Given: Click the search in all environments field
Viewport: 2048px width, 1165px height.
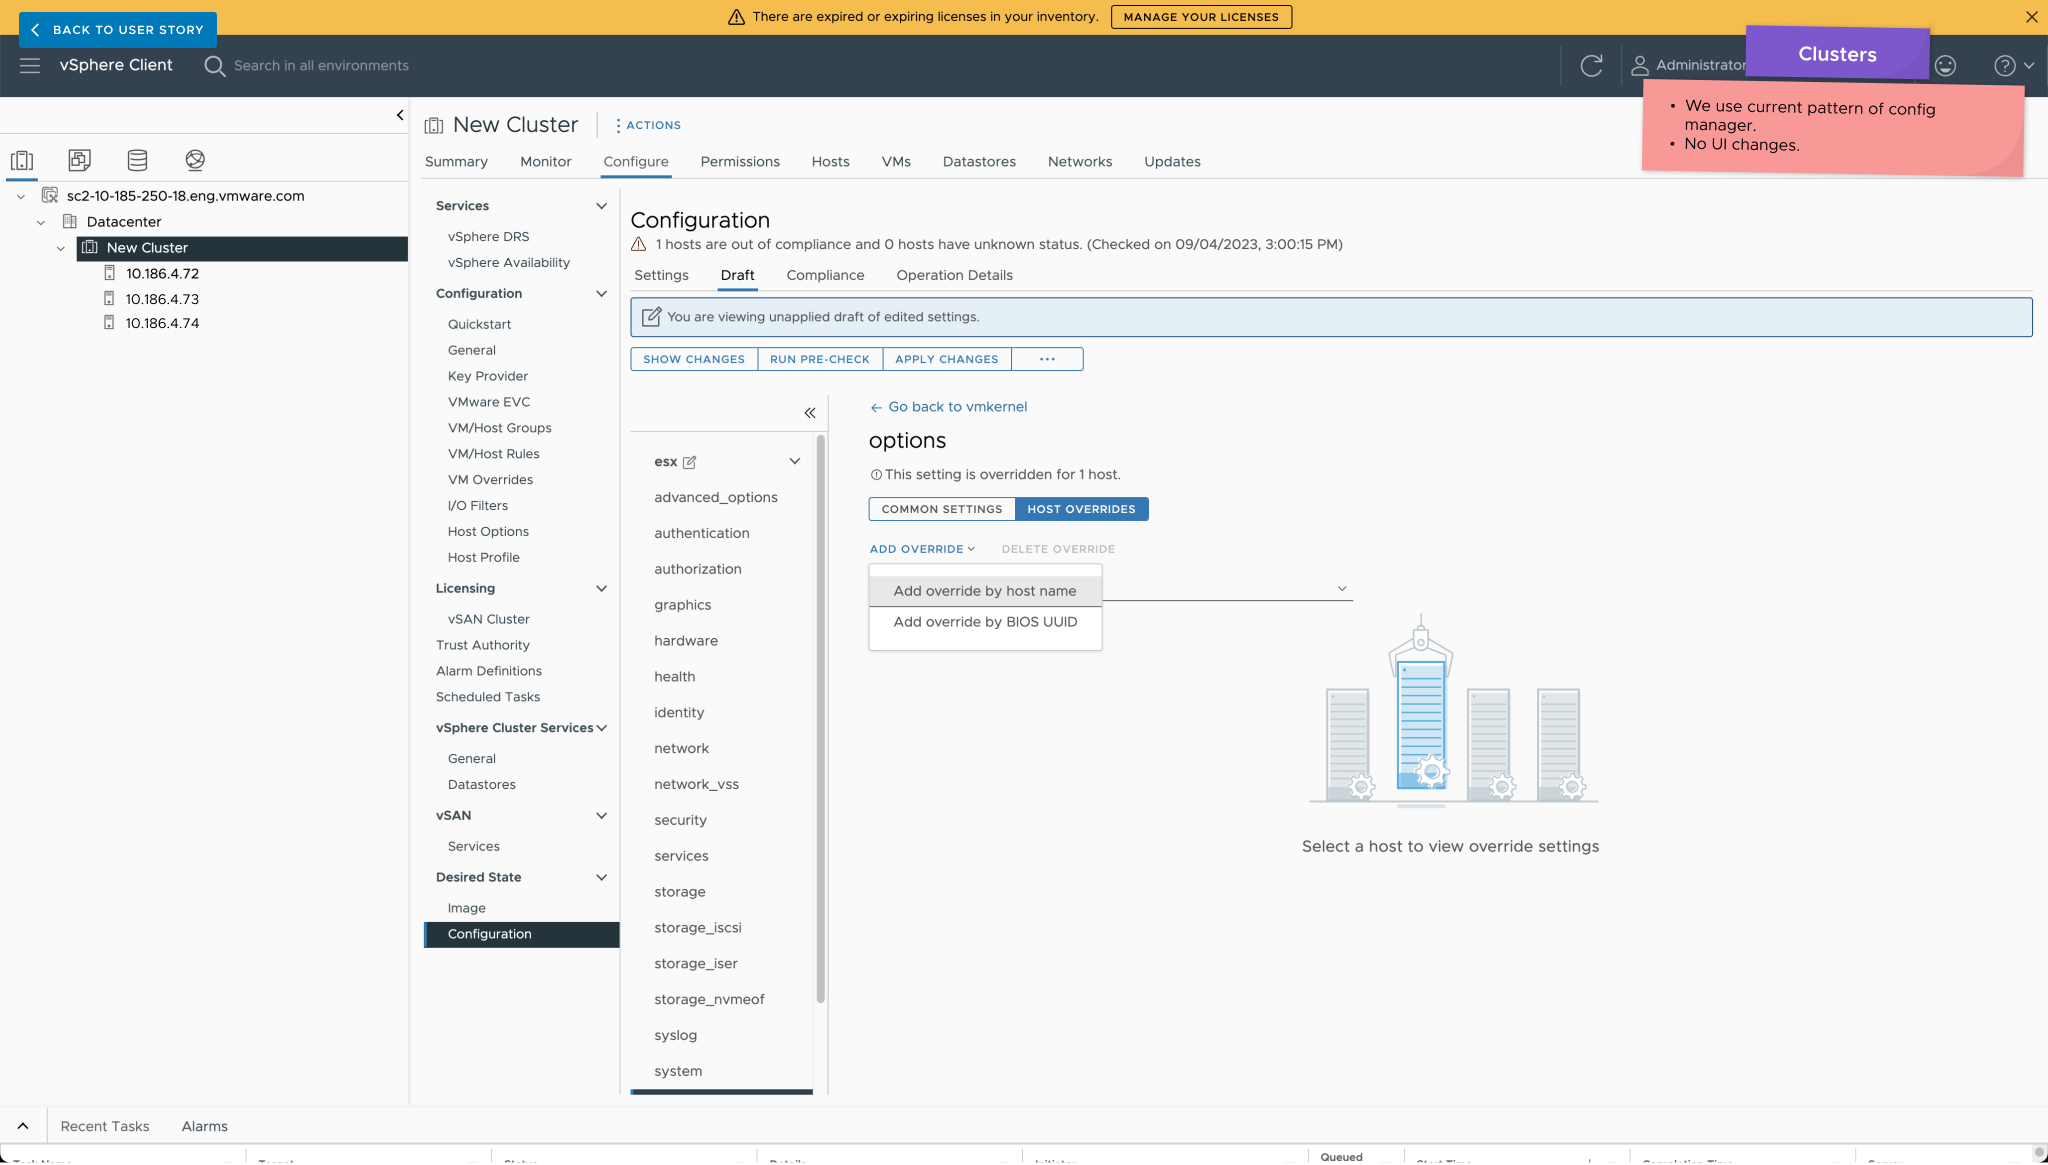Looking at the screenshot, I should (321, 66).
